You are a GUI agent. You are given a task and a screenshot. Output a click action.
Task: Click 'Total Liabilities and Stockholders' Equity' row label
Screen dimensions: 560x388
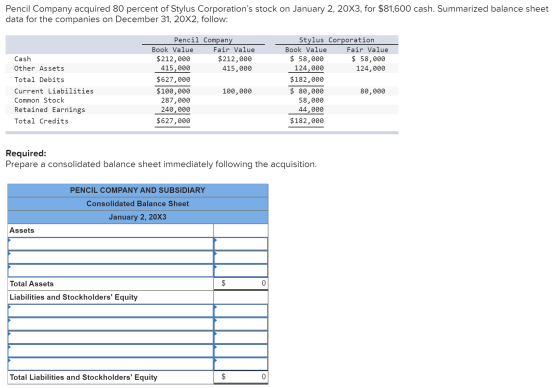(84, 377)
